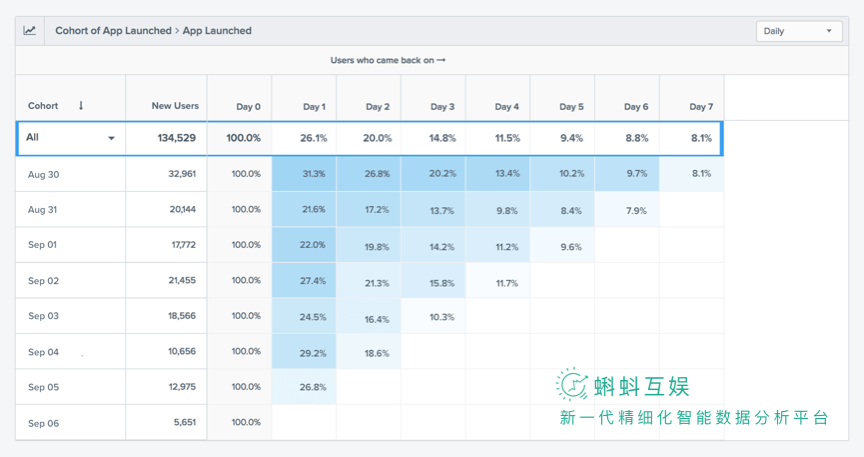Click the 20.0% Day 2 value in All row
Viewport: 864px width, 457px height.
377,138
